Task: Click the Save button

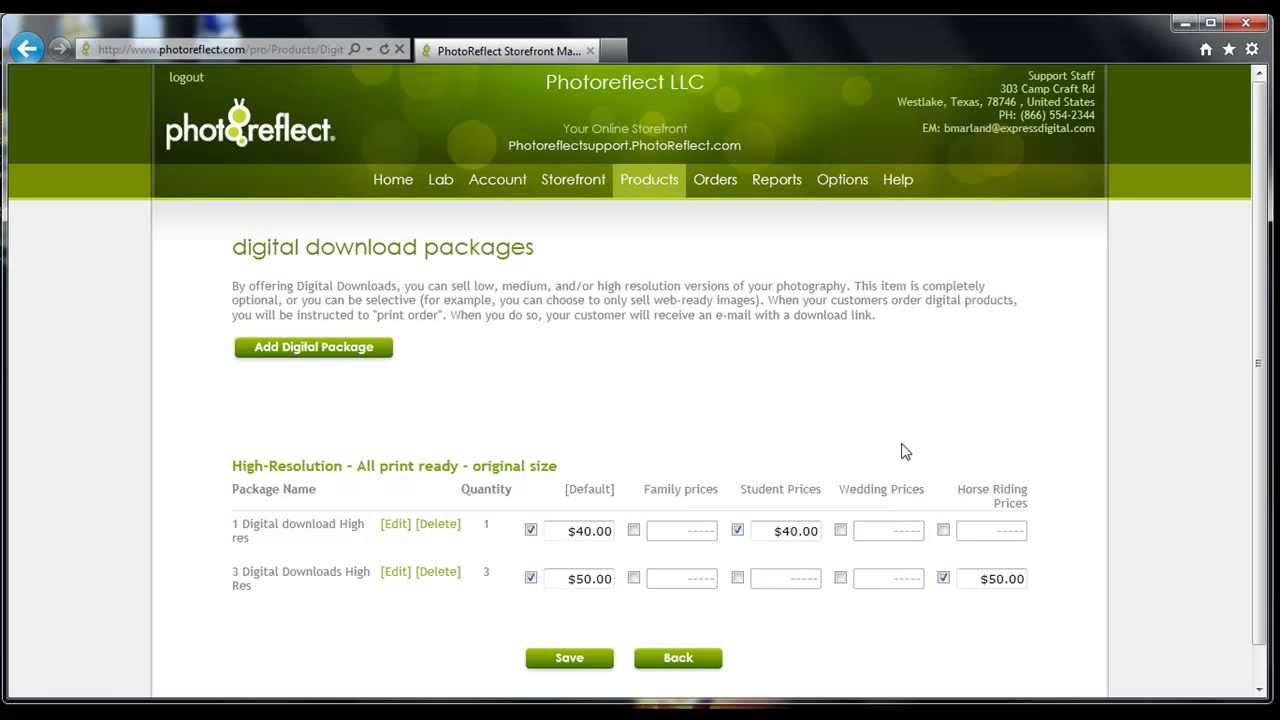Action: pyautogui.click(x=570, y=658)
